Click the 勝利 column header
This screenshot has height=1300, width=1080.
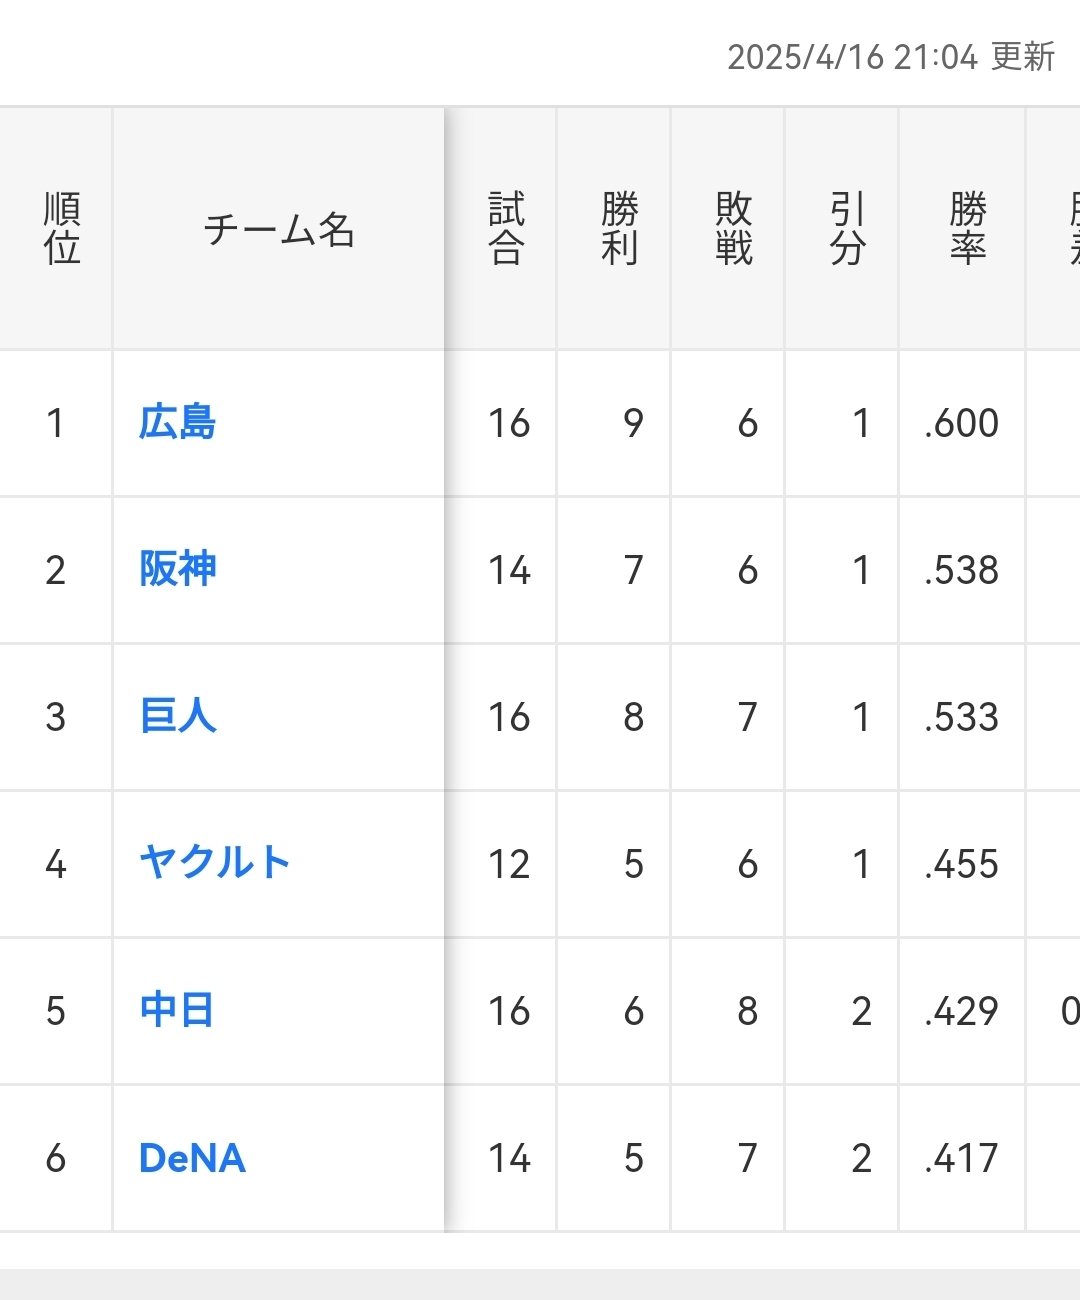(x=619, y=229)
